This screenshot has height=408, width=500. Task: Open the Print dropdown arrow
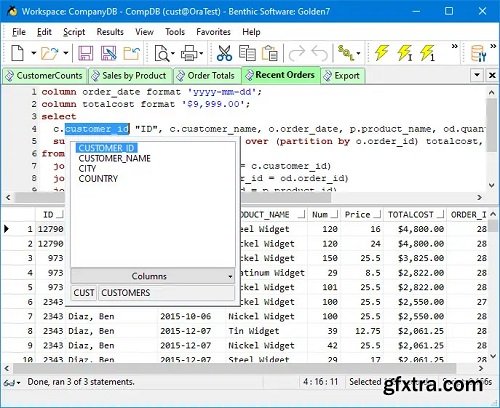click(x=201, y=53)
